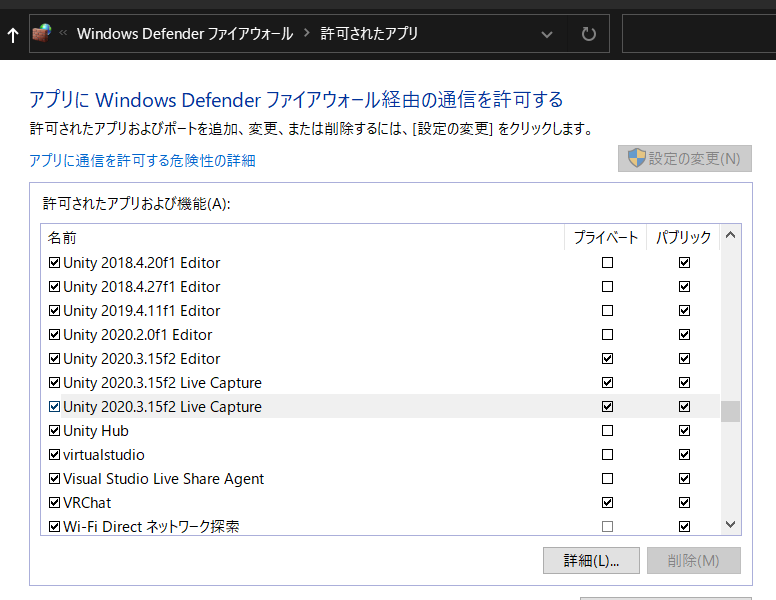
Task: Open アプリに通信を許可する危険性の詳細 link
Action: [x=143, y=160]
